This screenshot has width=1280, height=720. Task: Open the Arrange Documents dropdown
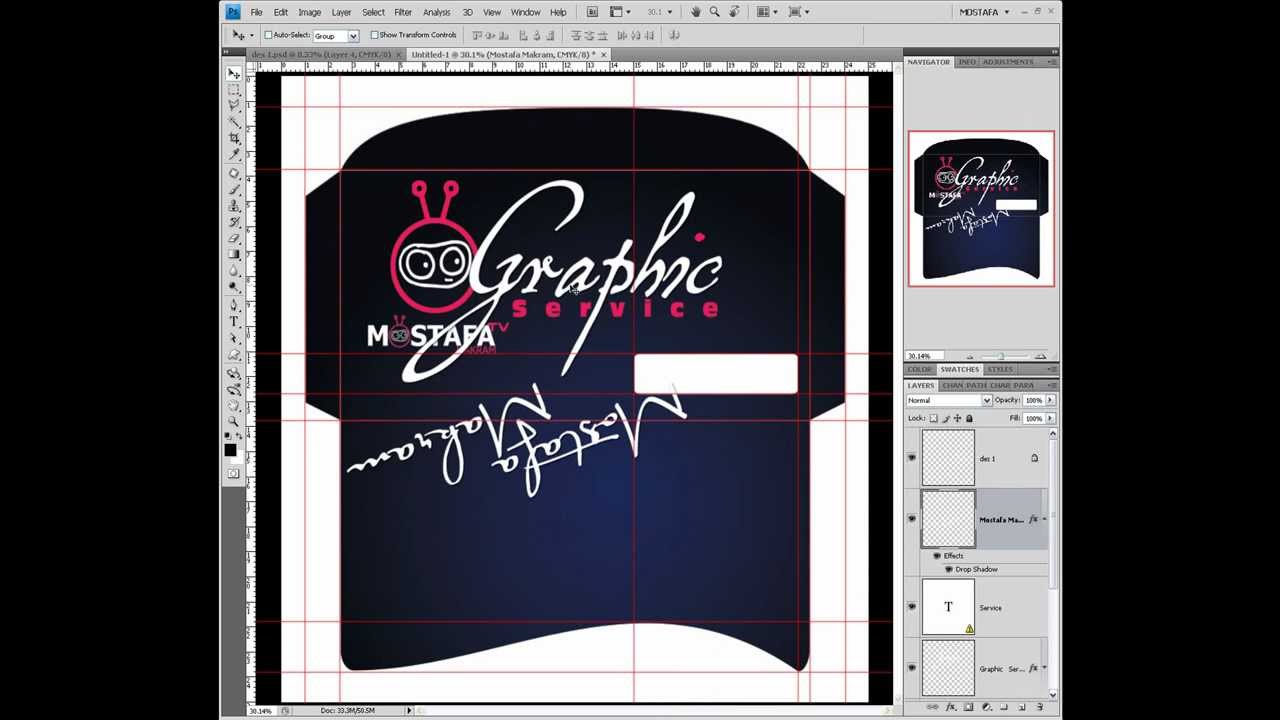tap(767, 12)
